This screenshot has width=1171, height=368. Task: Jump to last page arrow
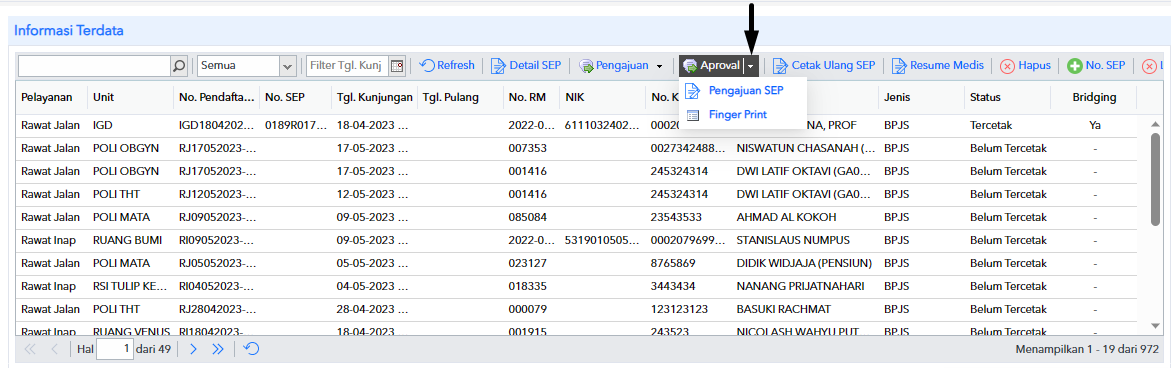click(x=217, y=349)
